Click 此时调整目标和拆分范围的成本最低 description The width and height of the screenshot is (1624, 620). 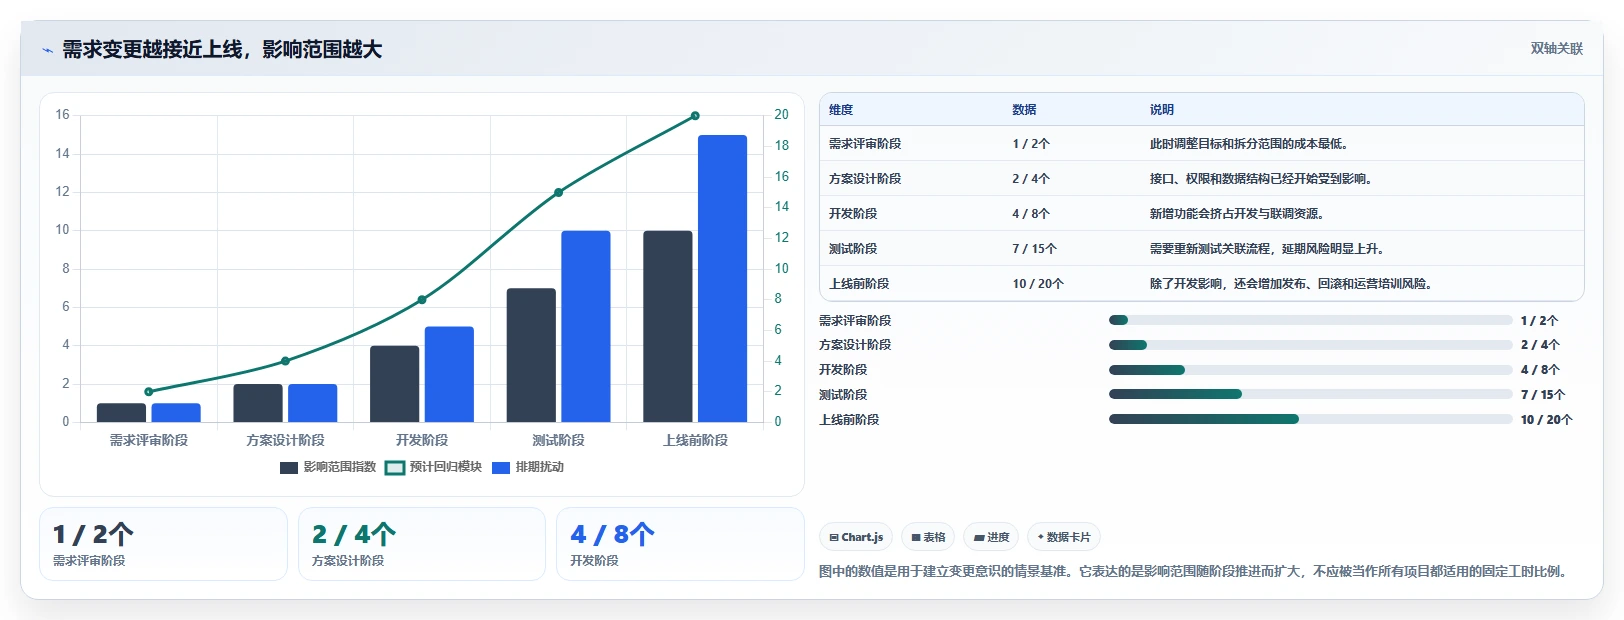(x=1251, y=144)
